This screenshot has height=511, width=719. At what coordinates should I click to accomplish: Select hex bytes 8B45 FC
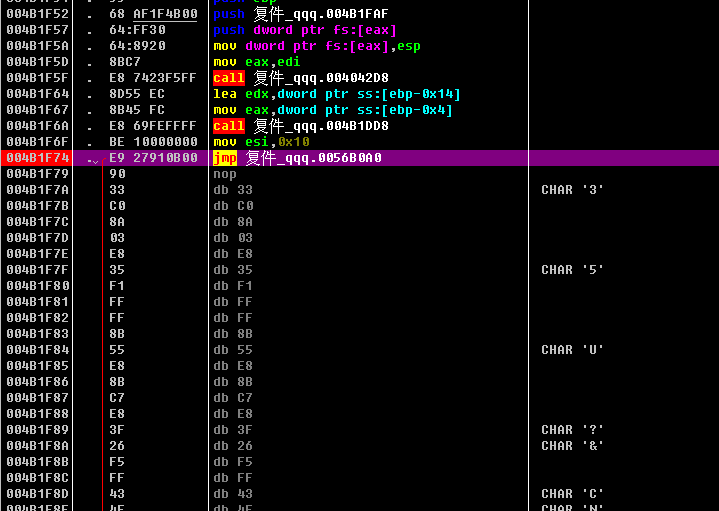[137, 110]
